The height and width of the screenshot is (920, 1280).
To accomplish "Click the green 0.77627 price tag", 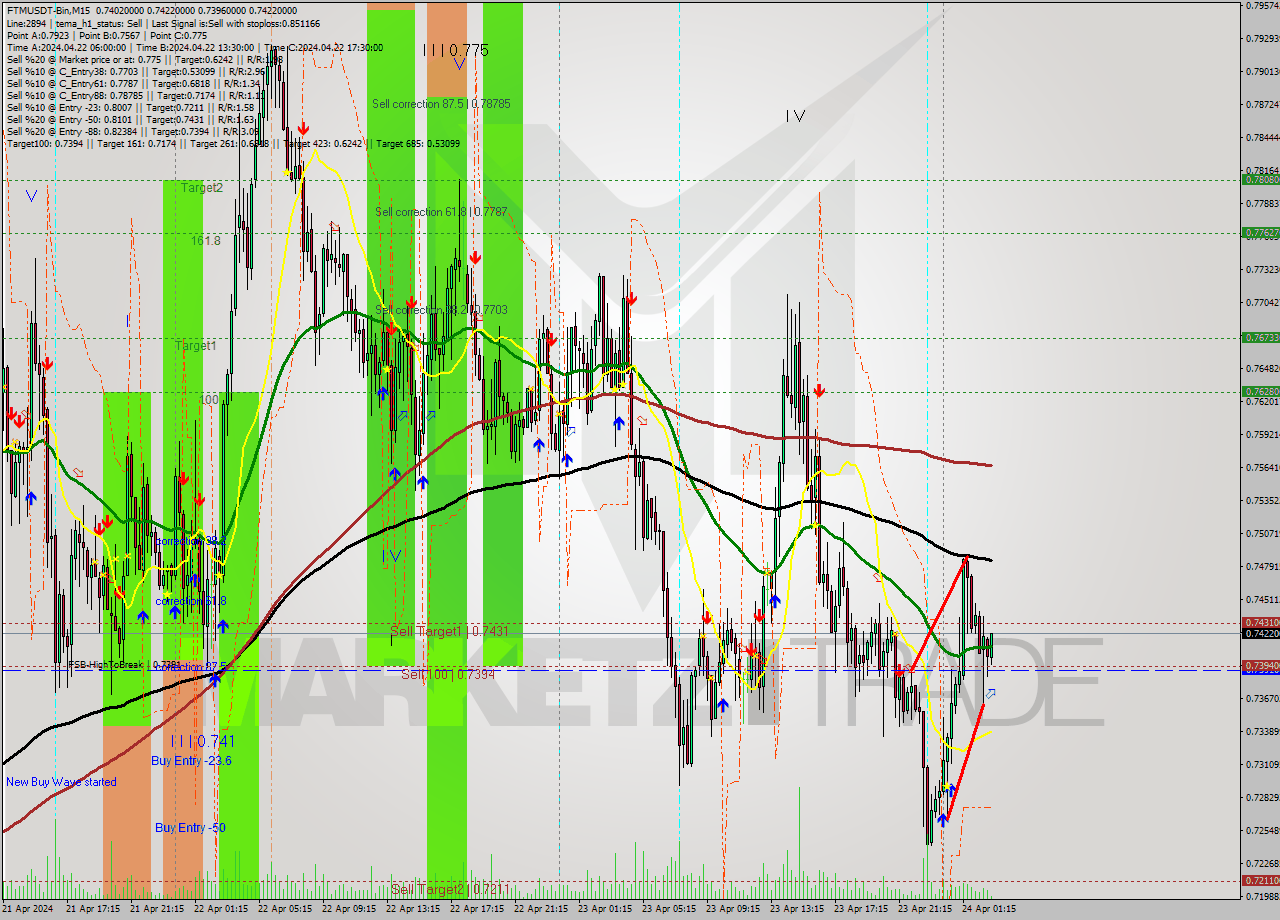I will click(x=1260, y=232).
